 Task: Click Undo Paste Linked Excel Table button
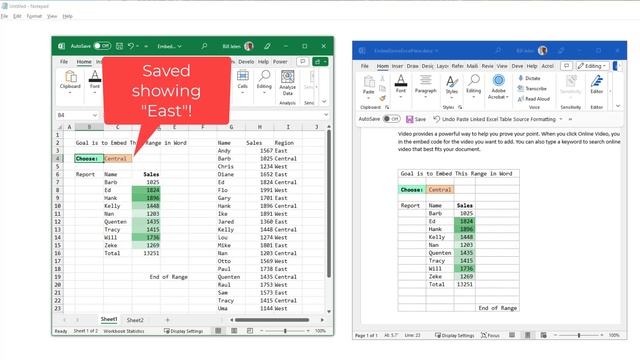point(495,119)
